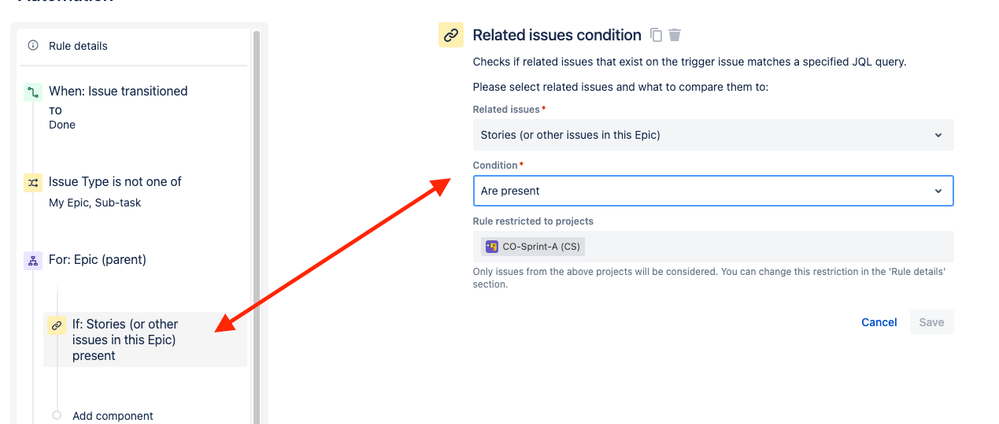Click the Add component circle node

point(57,415)
